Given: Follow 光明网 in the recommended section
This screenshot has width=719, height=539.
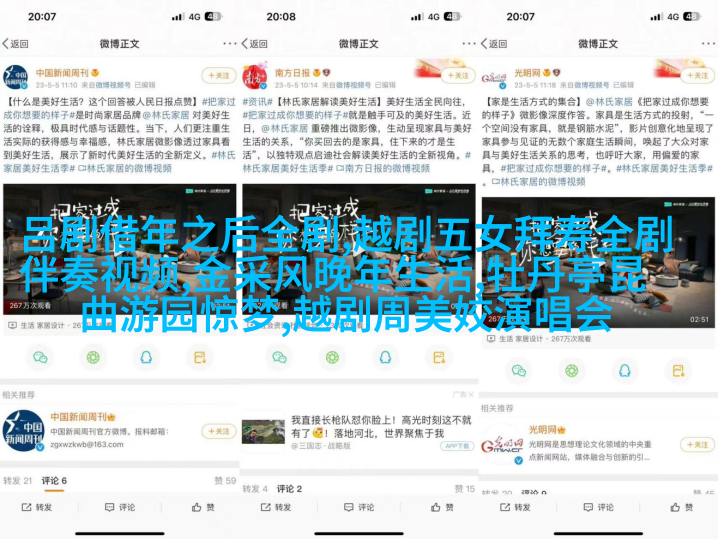Looking at the screenshot, I should 697,444.
